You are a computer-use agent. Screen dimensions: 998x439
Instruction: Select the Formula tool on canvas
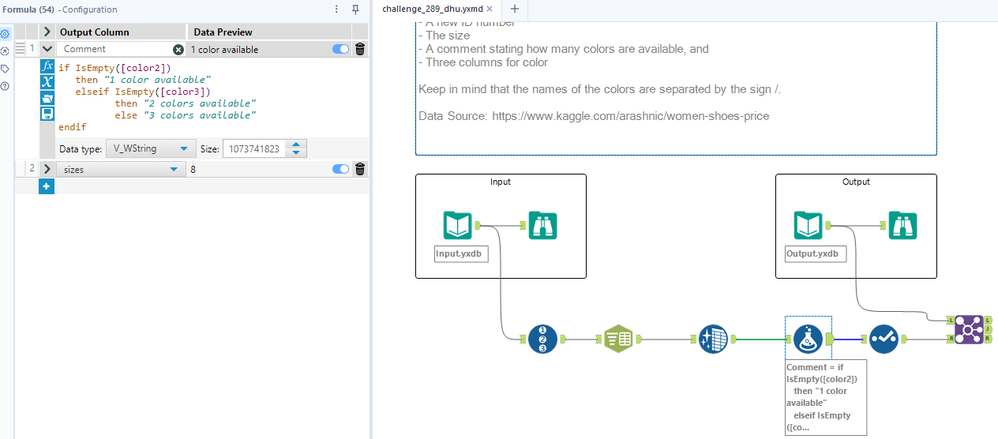click(x=808, y=339)
